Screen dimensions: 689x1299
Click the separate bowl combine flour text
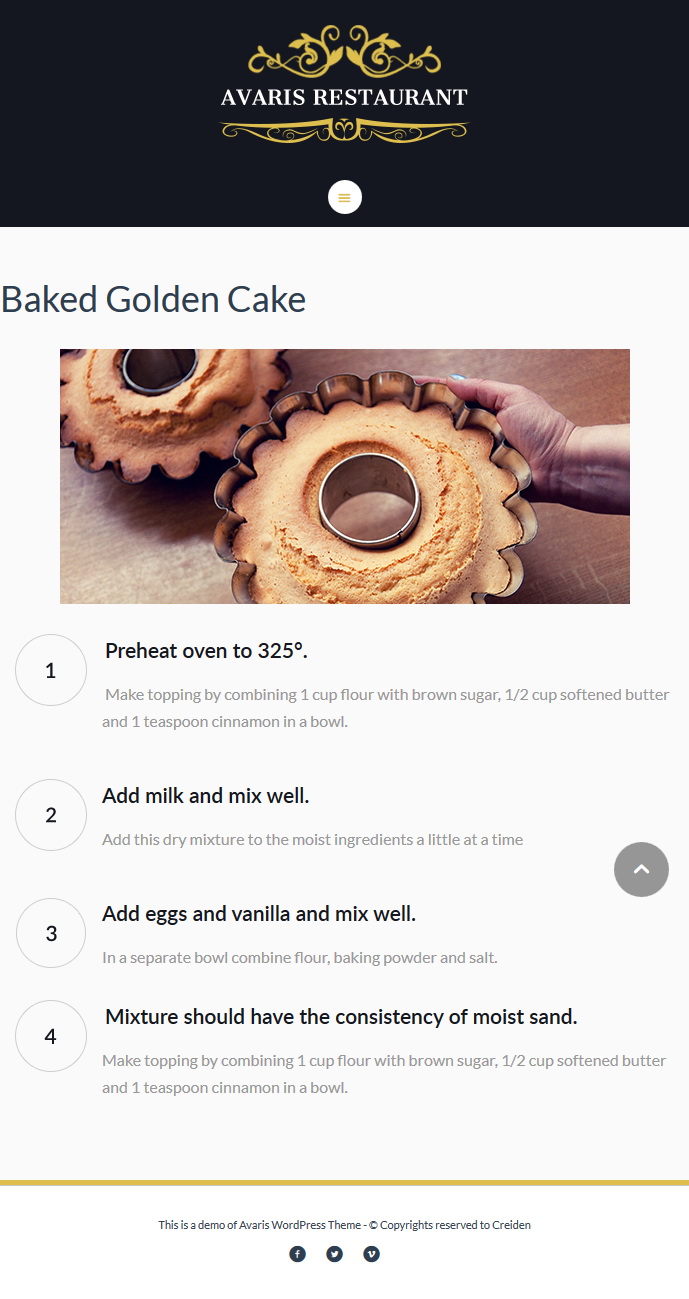[x=300, y=957]
